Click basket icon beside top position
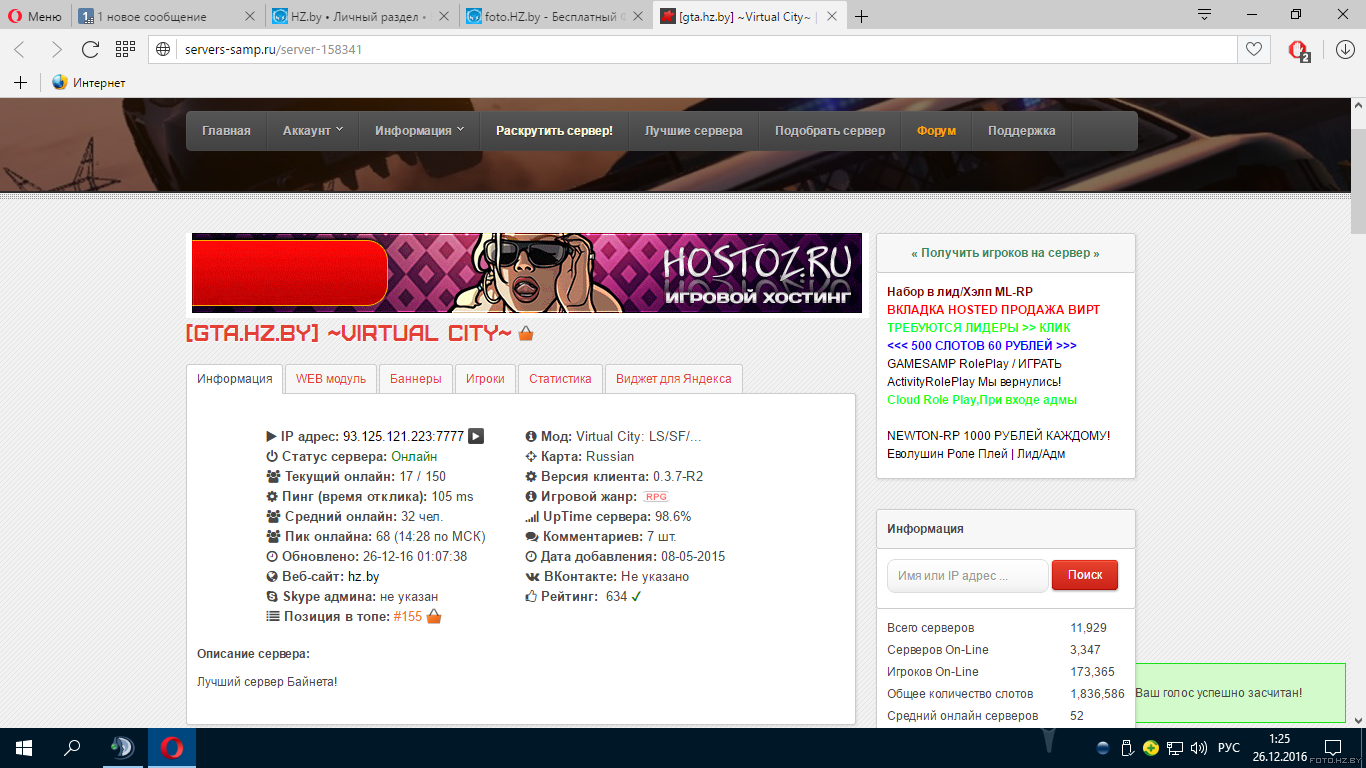The width and height of the screenshot is (1366, 768). pos(434,616)
